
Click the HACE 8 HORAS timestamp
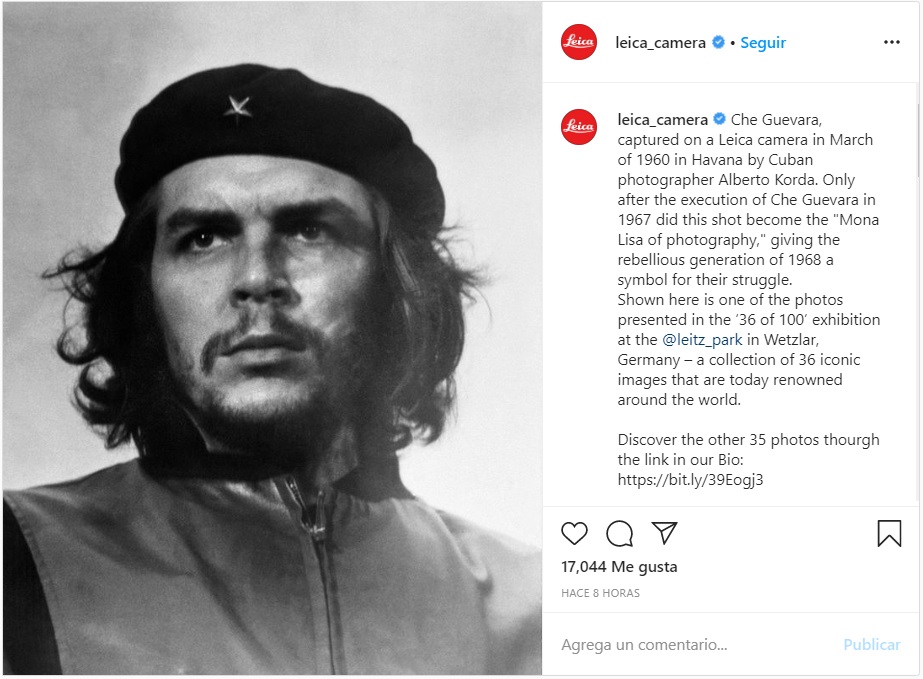(600, 593)
